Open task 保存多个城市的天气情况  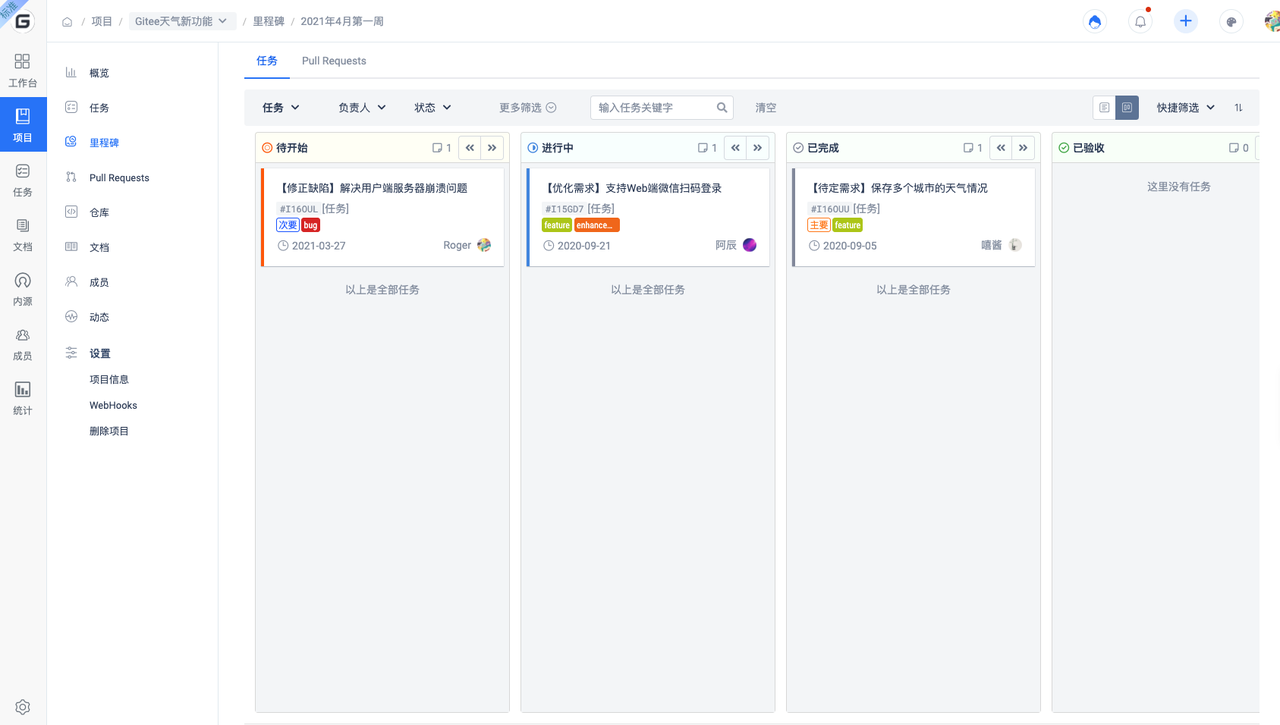[x=898, y=188]
